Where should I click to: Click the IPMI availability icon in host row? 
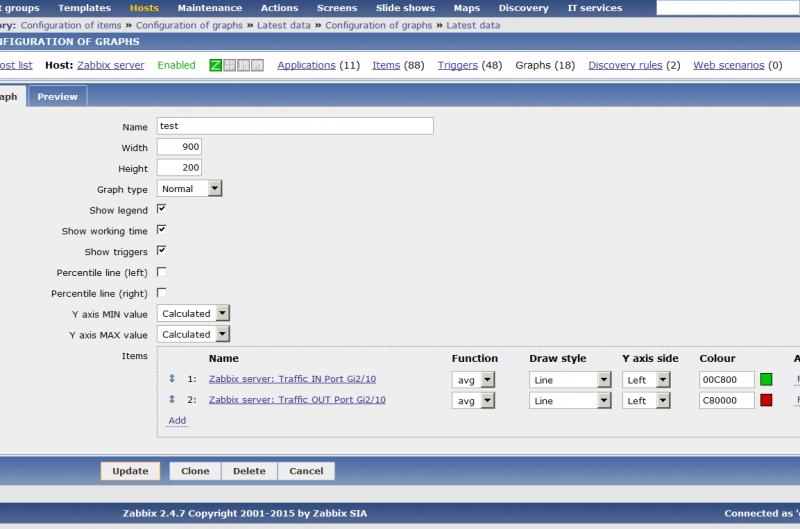coord(257,65)
